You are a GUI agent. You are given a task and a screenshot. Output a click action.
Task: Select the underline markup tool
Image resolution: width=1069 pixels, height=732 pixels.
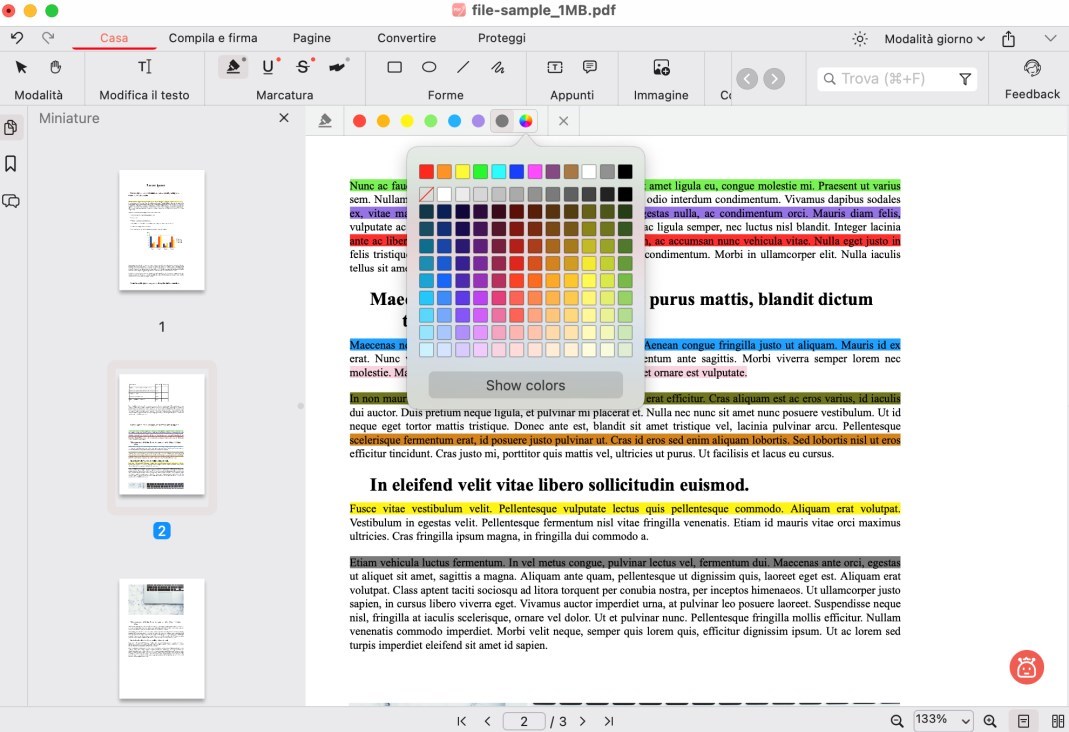pos(268,67)
